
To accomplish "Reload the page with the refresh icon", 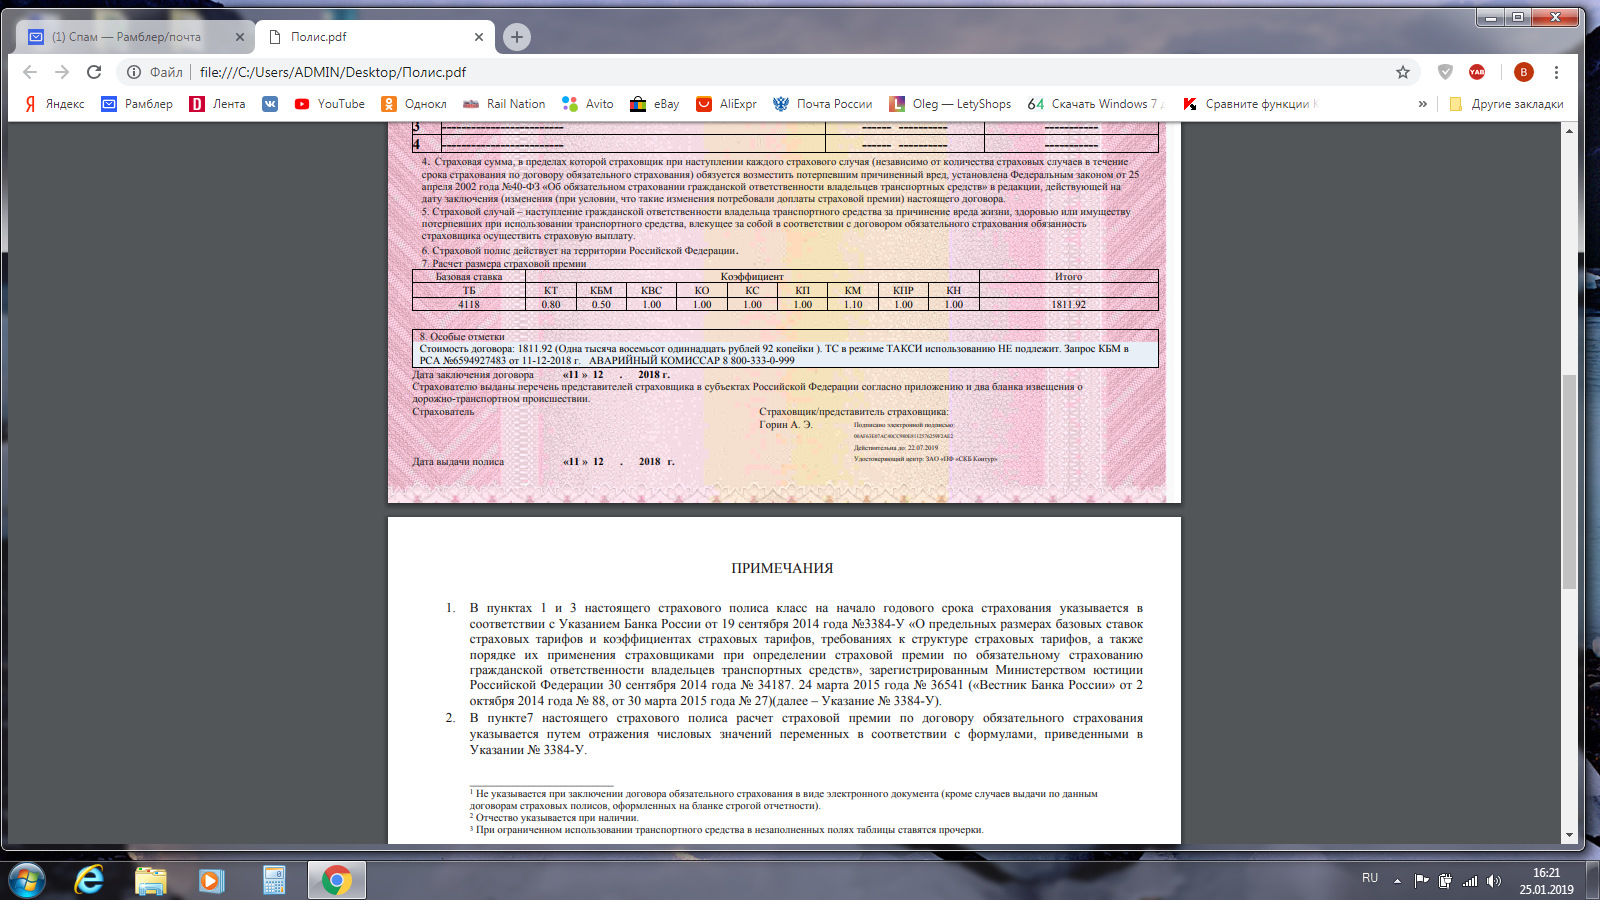I will (94, 72).
